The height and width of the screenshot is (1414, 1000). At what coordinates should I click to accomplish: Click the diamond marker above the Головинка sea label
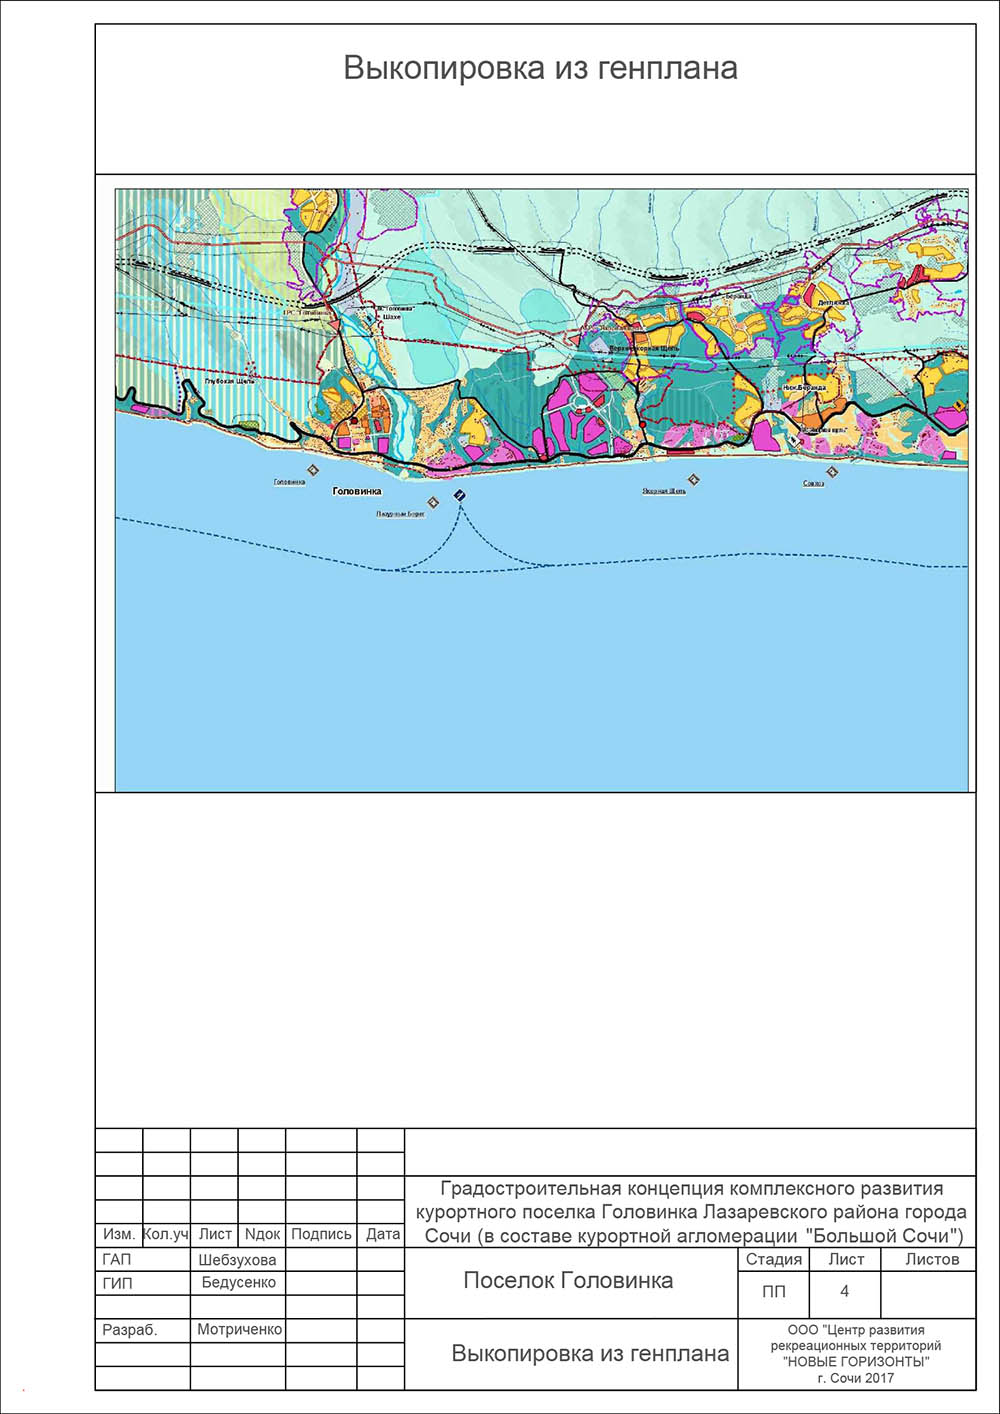pyautogui.click(x=313, y=469)
